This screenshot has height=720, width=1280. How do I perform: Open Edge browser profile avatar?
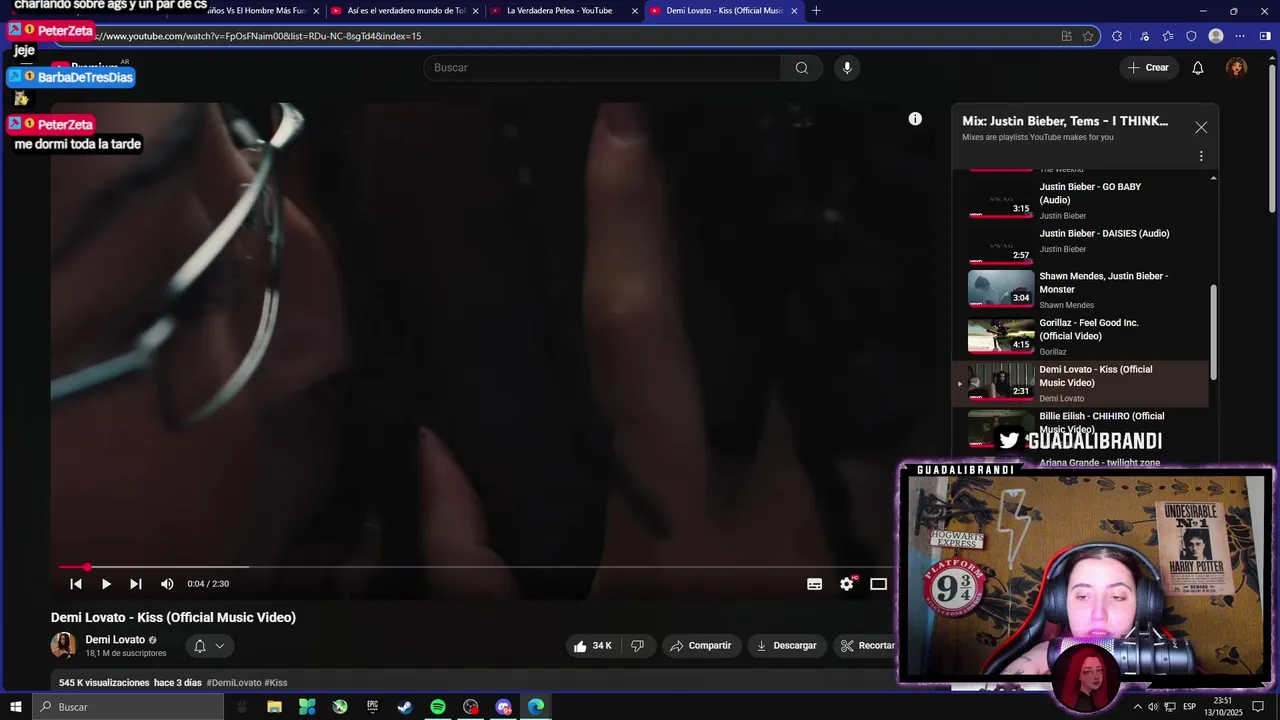(1216, 36)
